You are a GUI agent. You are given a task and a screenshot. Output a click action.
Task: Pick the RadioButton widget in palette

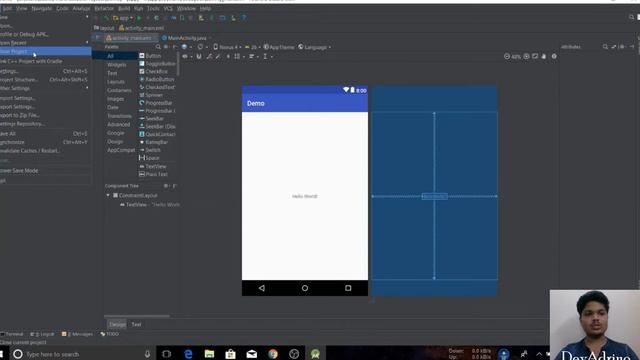157,79
